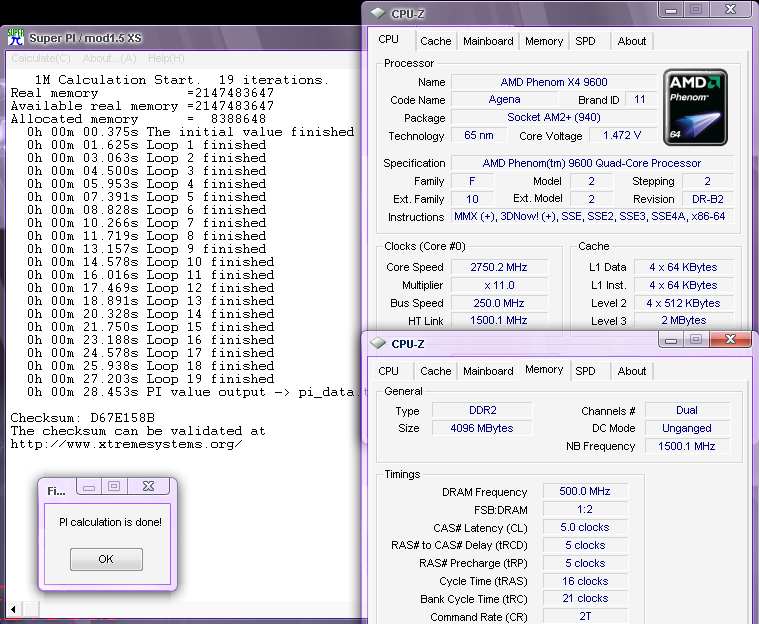The image size is (759, 624).
Task: Select the Package value 'Socket AM2+ (940)'
Action: [553, 117]
